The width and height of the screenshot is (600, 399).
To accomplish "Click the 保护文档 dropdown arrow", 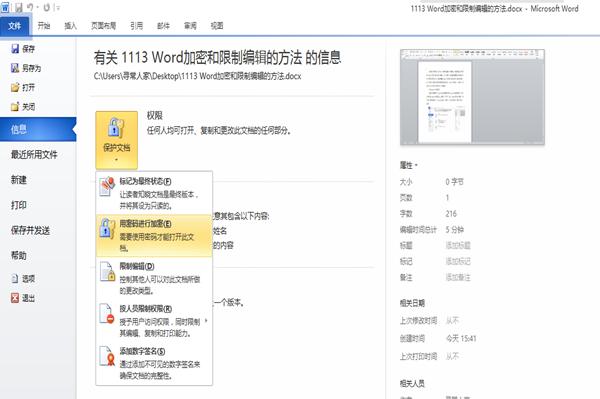I will coord(116,159).
